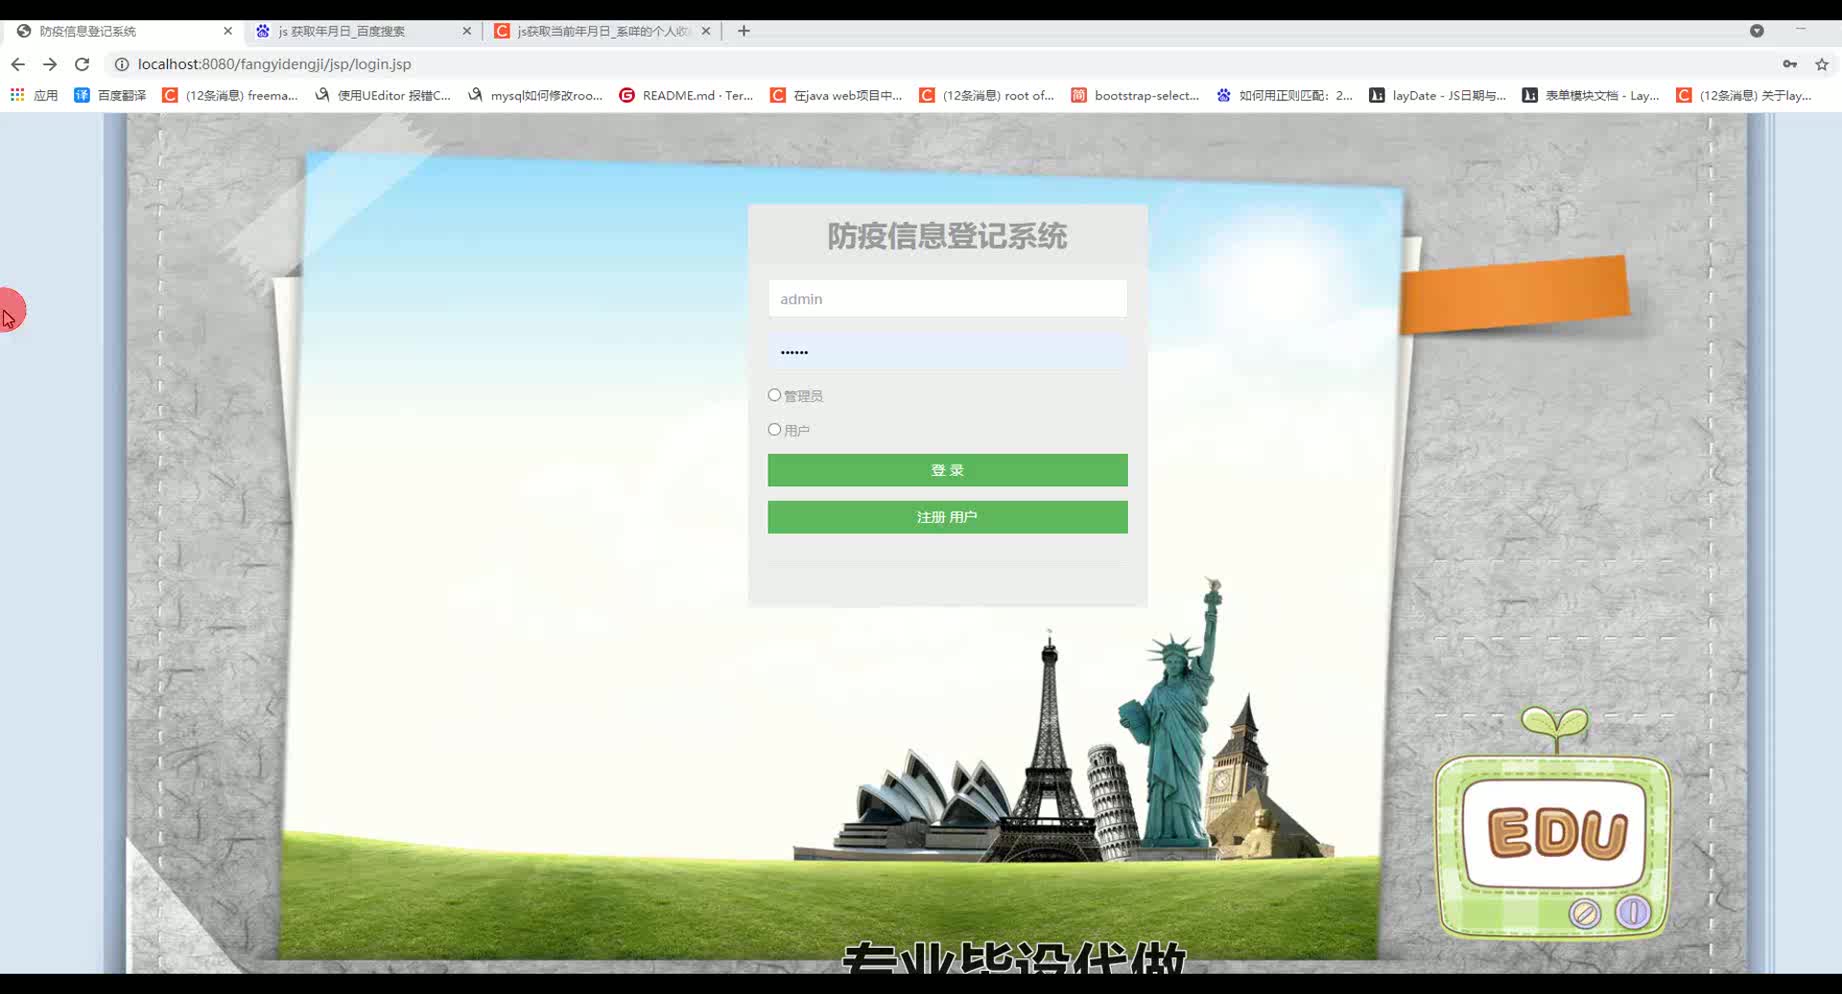Image resolution: width=1842 pixels, height=994 pixels.
Task: Open the browser profile dropdown icon
Action: click(1757, 31)
